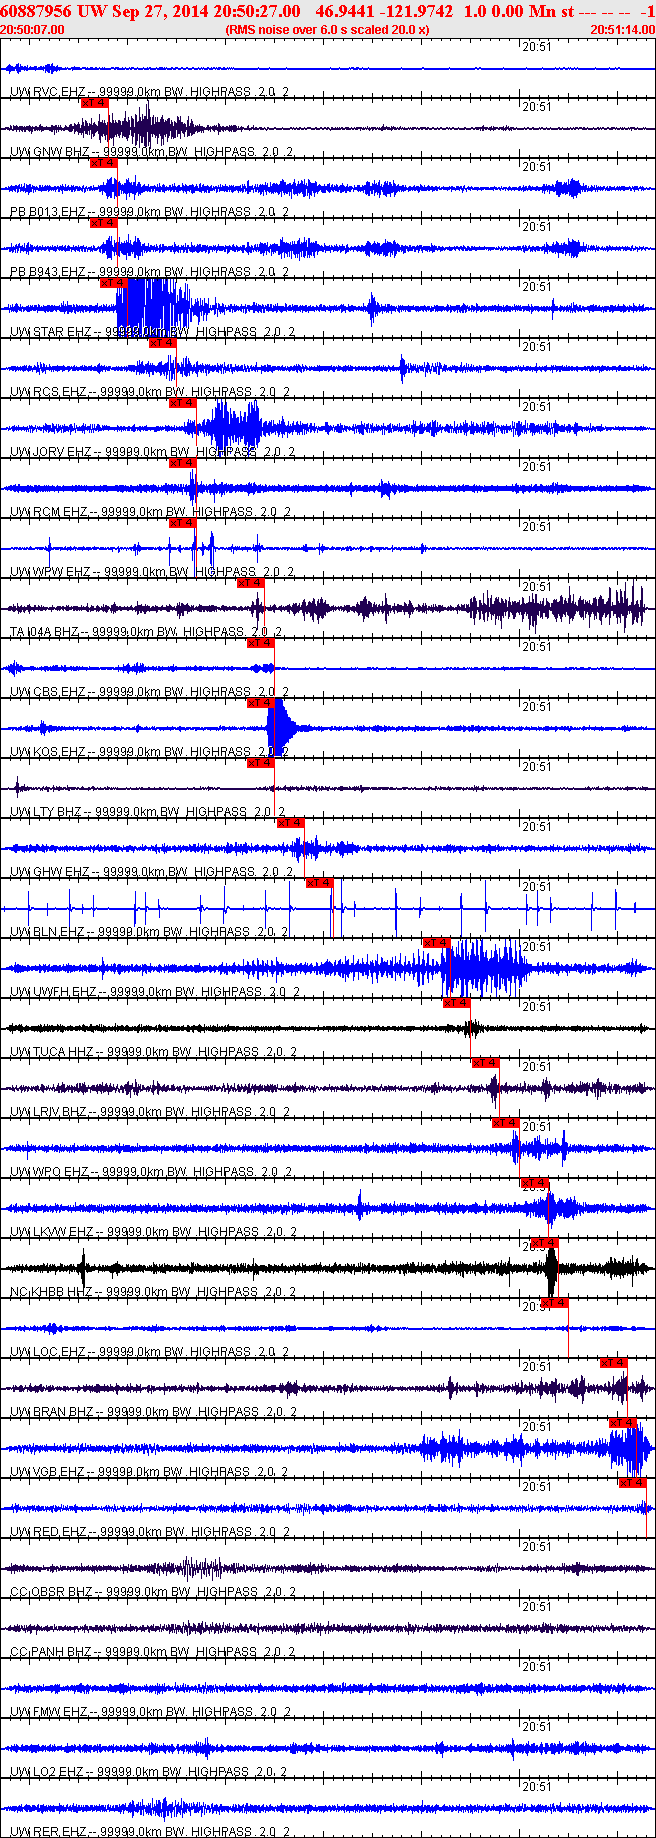Viewport: 656px width, 1838px height.
Task: Select the UW BLN EHZ station label
Action: [150, 932]
